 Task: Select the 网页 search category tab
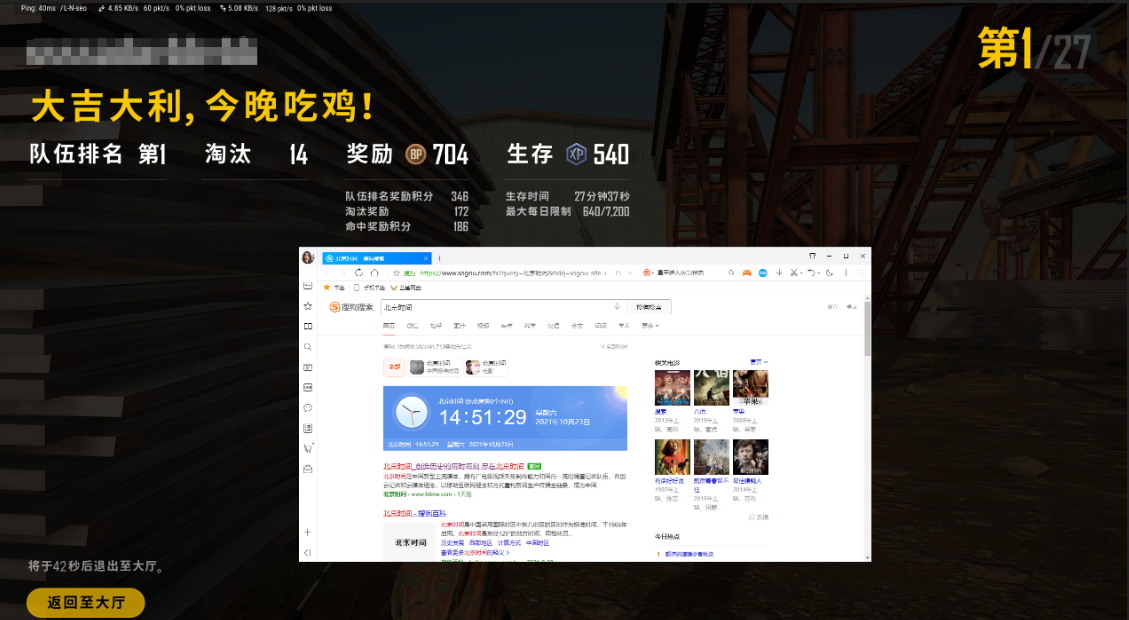(389, 325)
